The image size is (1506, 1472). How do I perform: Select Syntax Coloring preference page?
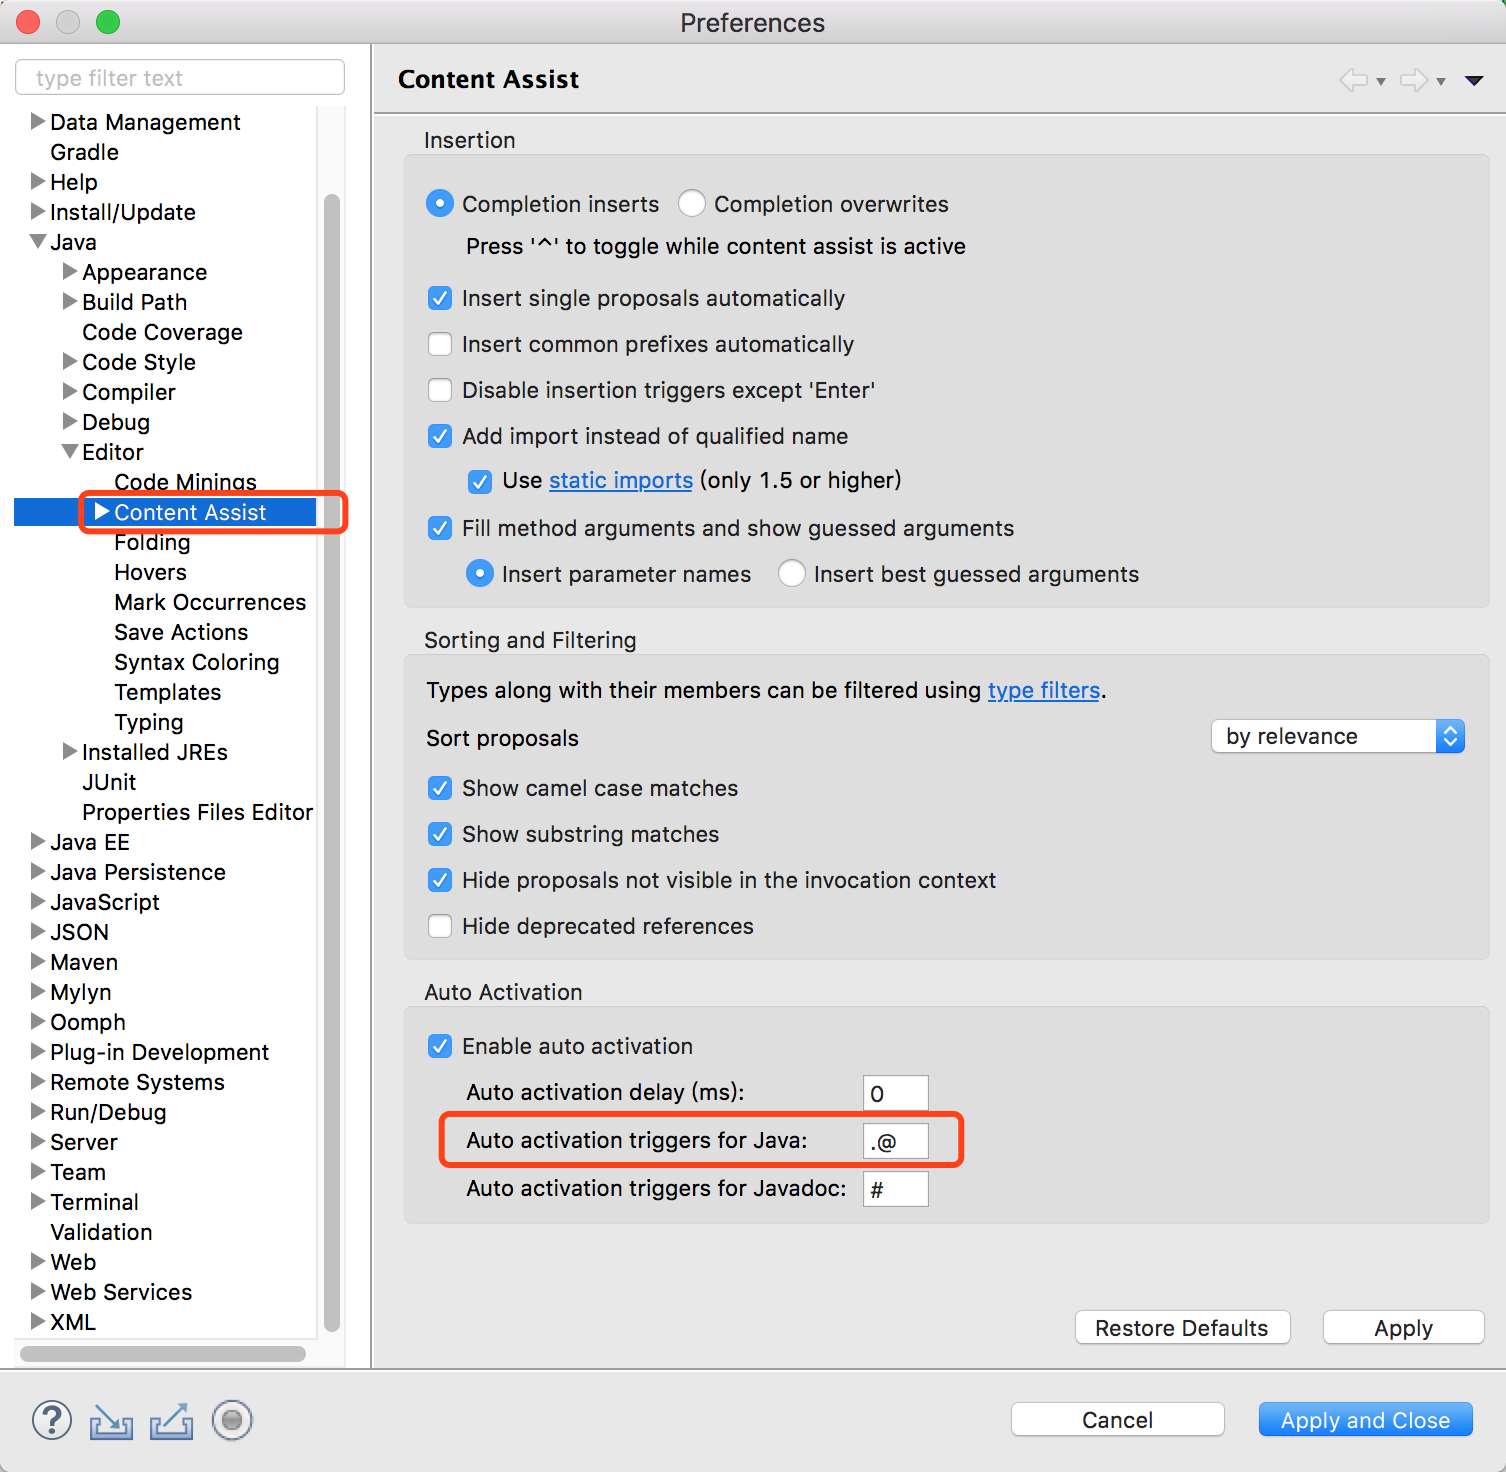tap(197, 662)
